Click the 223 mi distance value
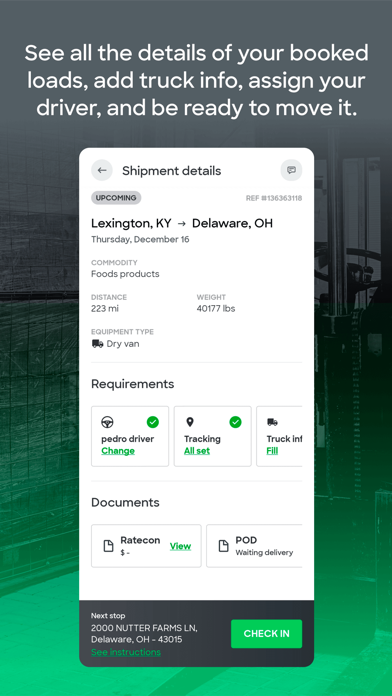Image resolution: width=392 pixels, height=696 pixels. tap(105, 308)
